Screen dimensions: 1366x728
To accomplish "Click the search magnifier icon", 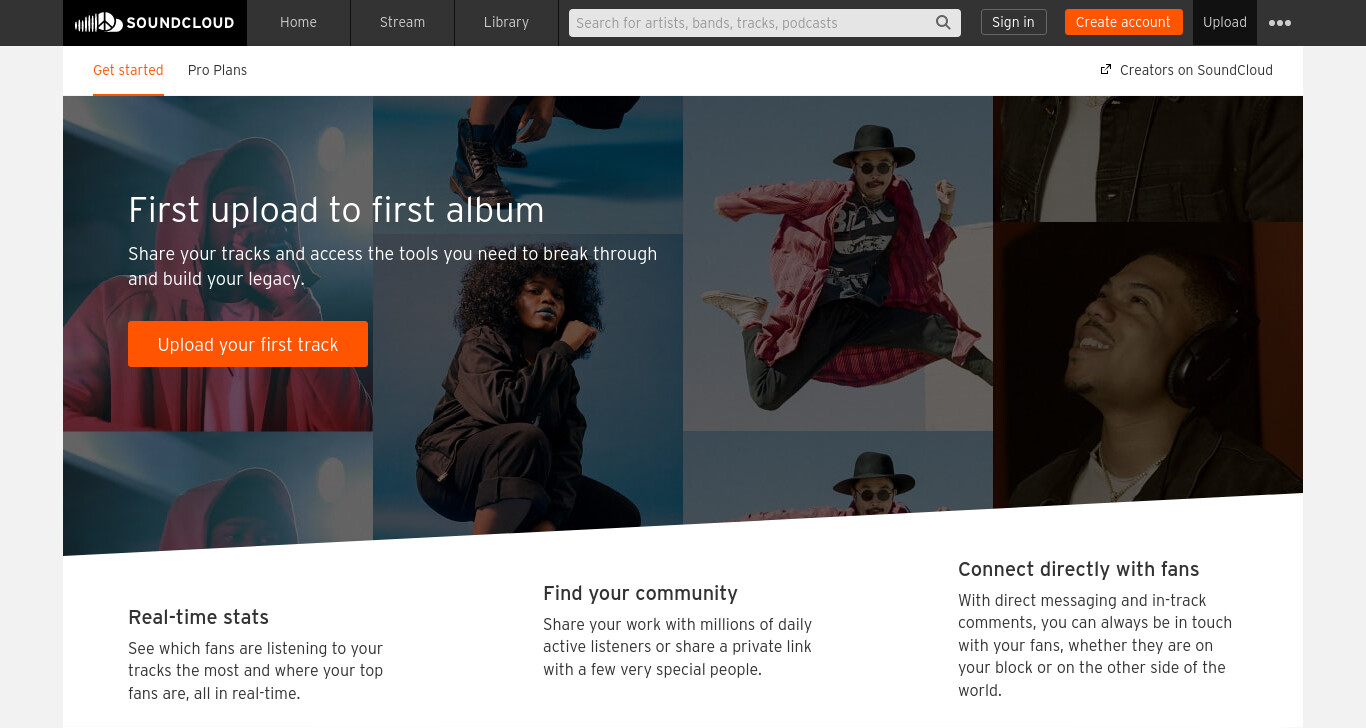I will [x=943, y=23].
